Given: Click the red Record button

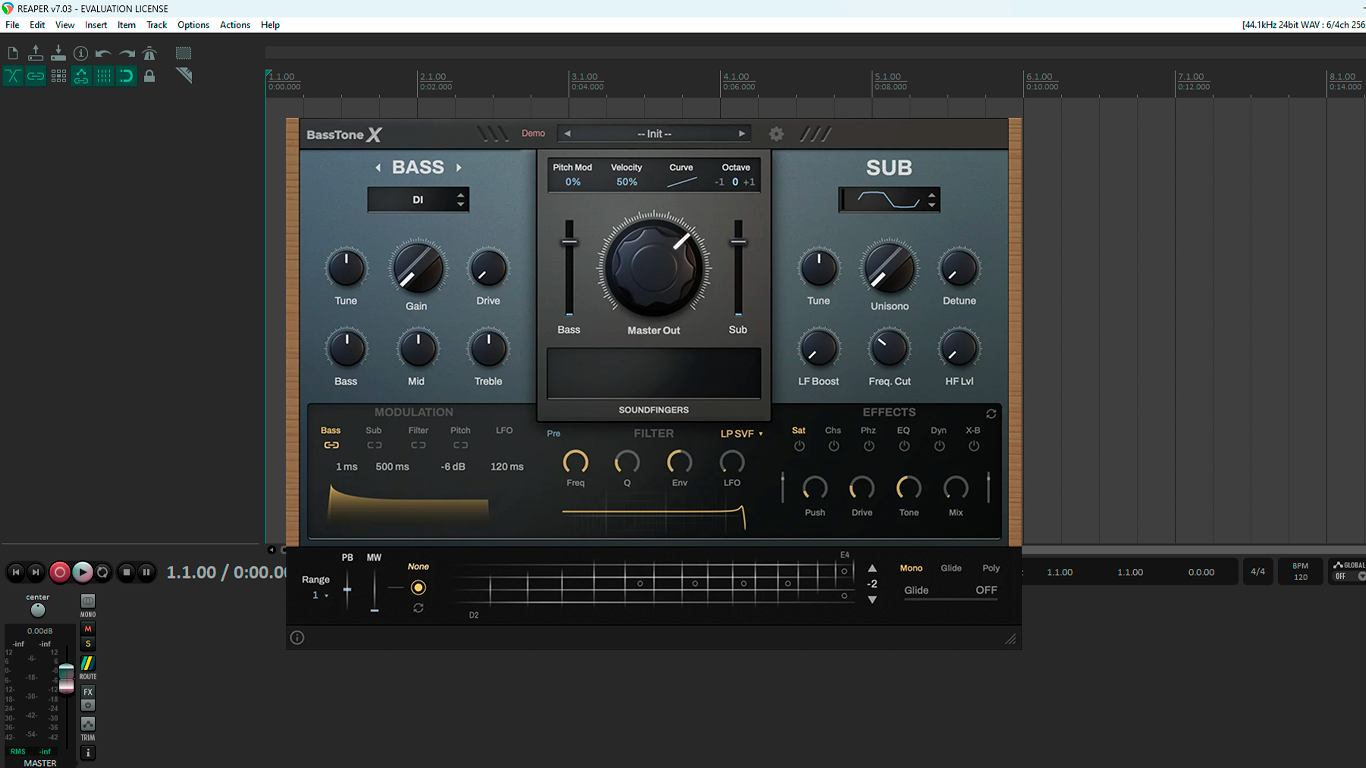Looking at the screenshot, I should pos(60,573).
